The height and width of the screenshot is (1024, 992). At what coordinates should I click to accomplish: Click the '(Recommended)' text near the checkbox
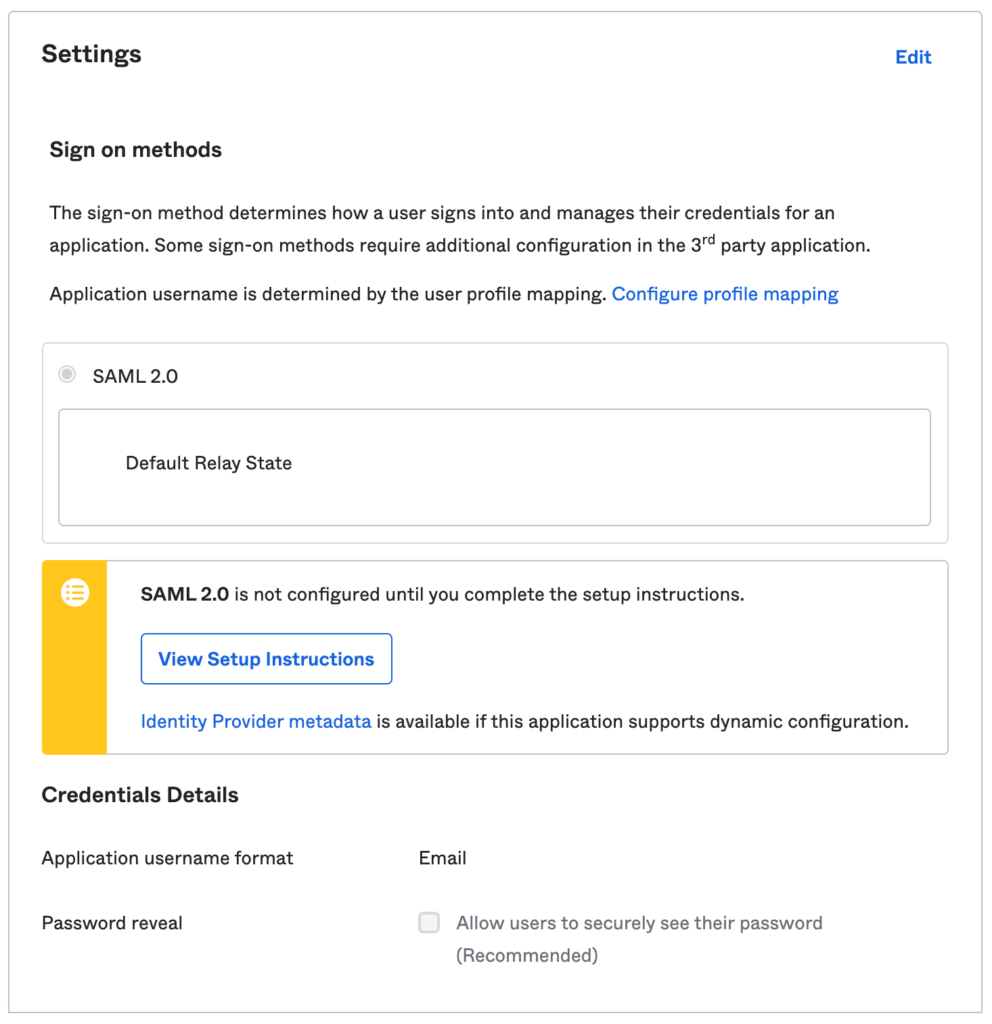[527, 955]
